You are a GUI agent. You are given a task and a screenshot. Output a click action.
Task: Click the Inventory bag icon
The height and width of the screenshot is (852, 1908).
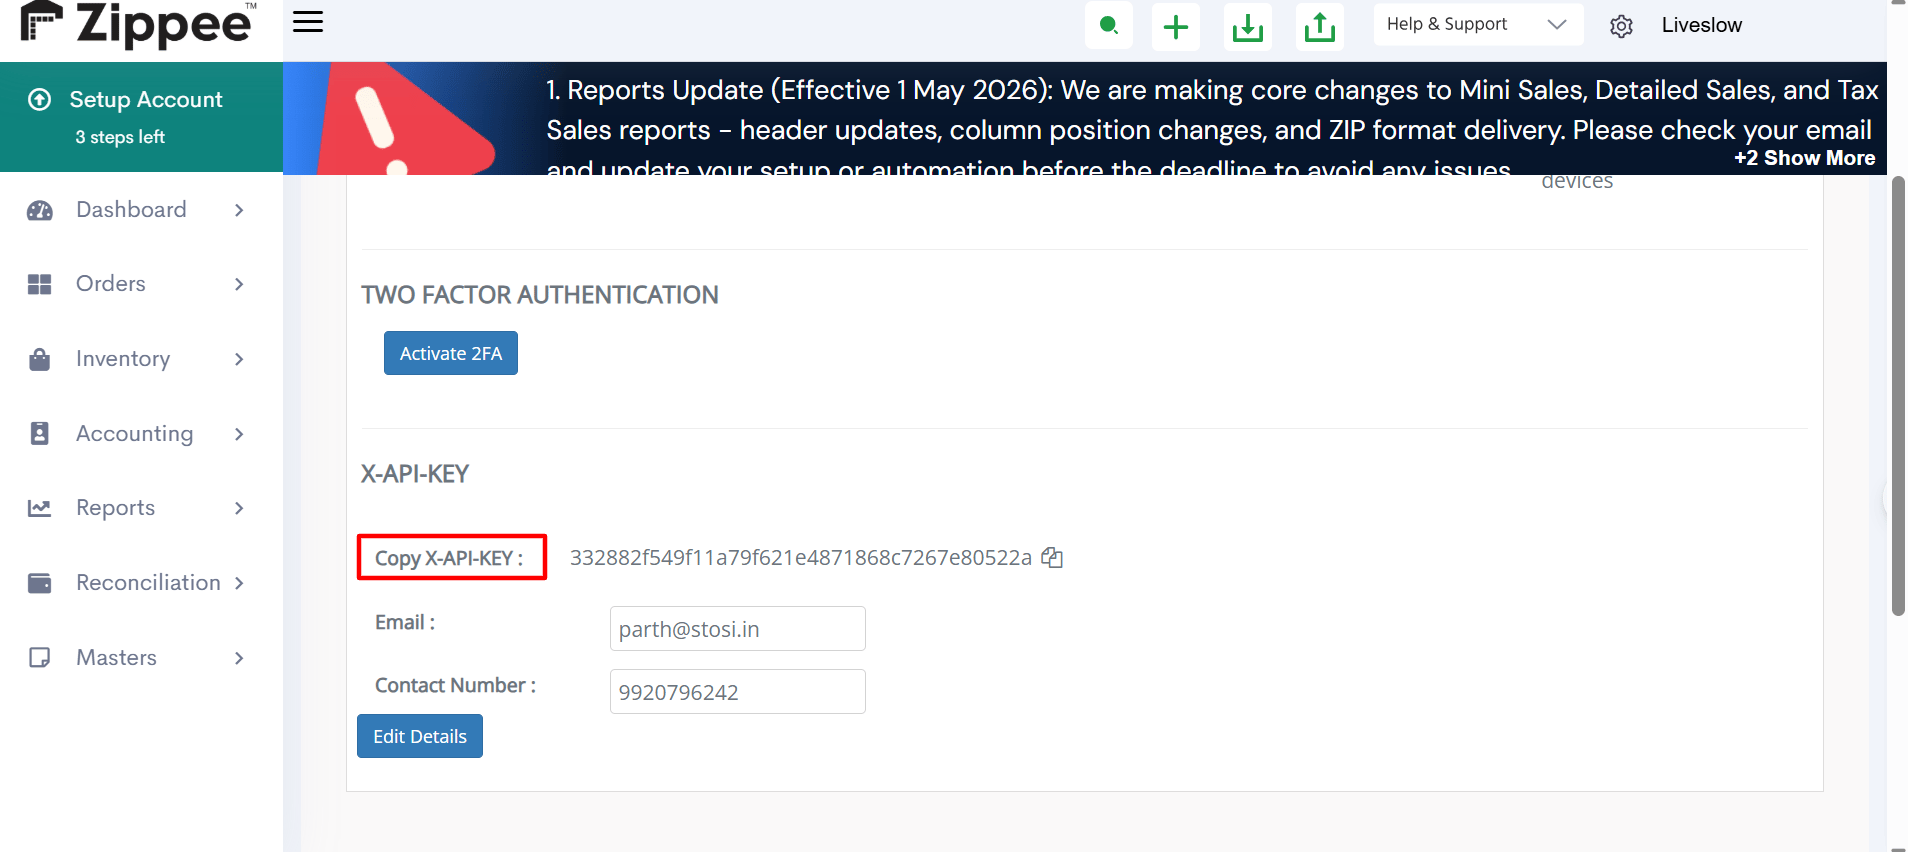pyautogui.click(x=40, y=359)
